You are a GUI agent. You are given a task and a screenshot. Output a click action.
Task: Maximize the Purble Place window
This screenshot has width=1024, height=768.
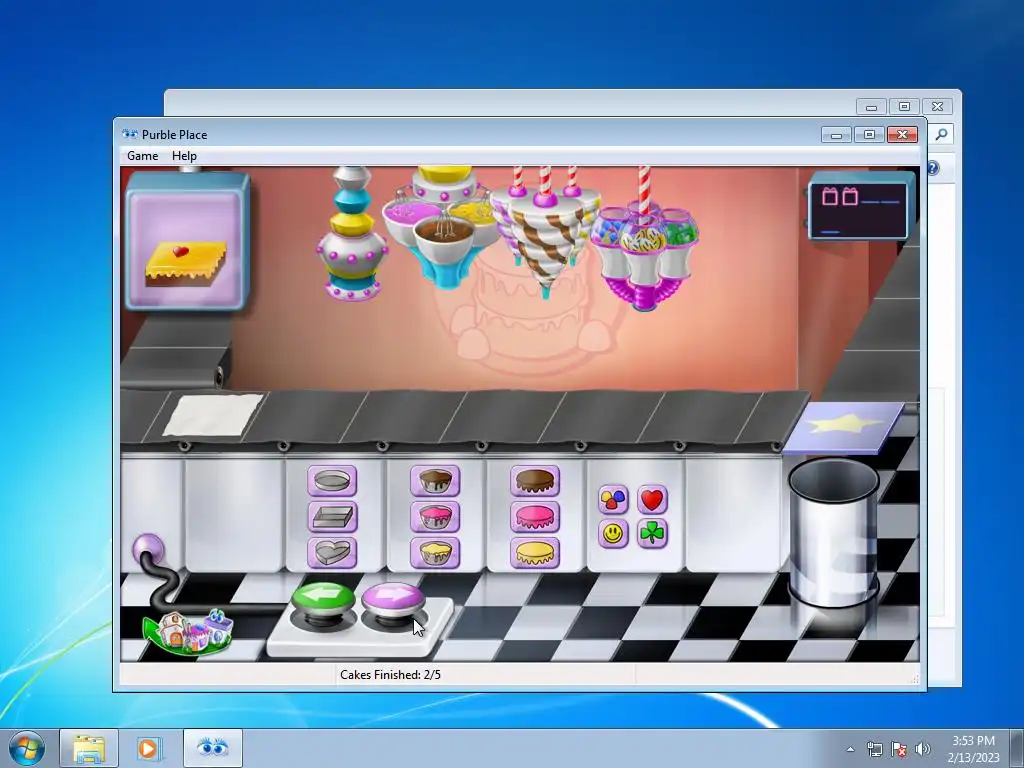[x=869, y=135]
